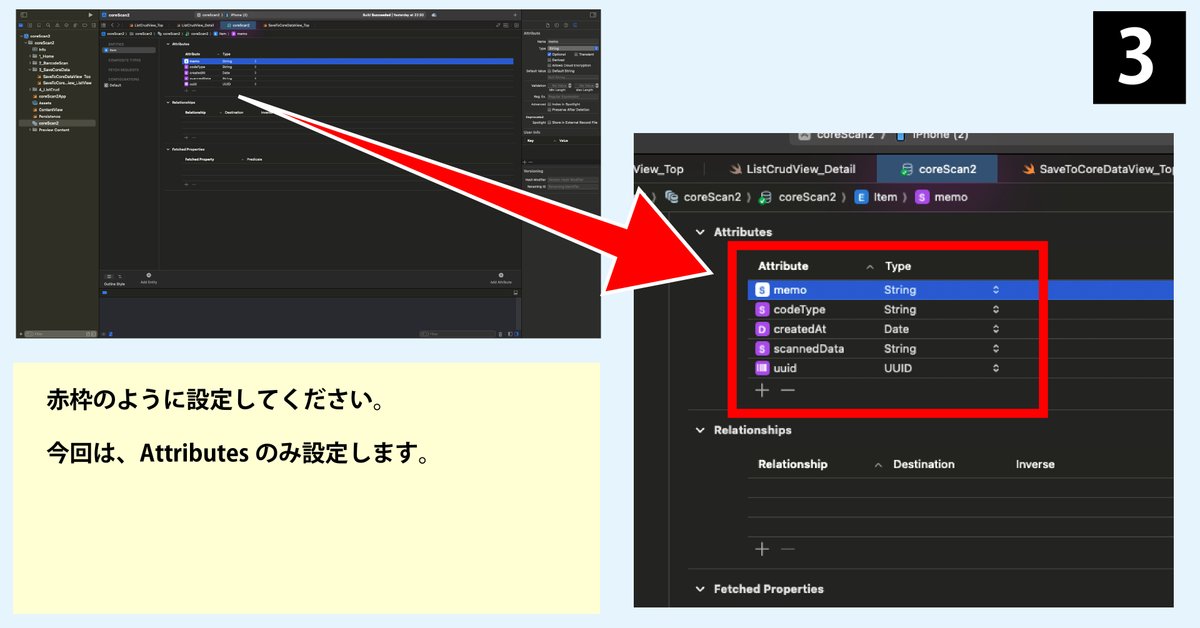Open the Type dropdown in inspector panel
Viewport: 1200px width, 628px height.
click(x=573, y=48)
